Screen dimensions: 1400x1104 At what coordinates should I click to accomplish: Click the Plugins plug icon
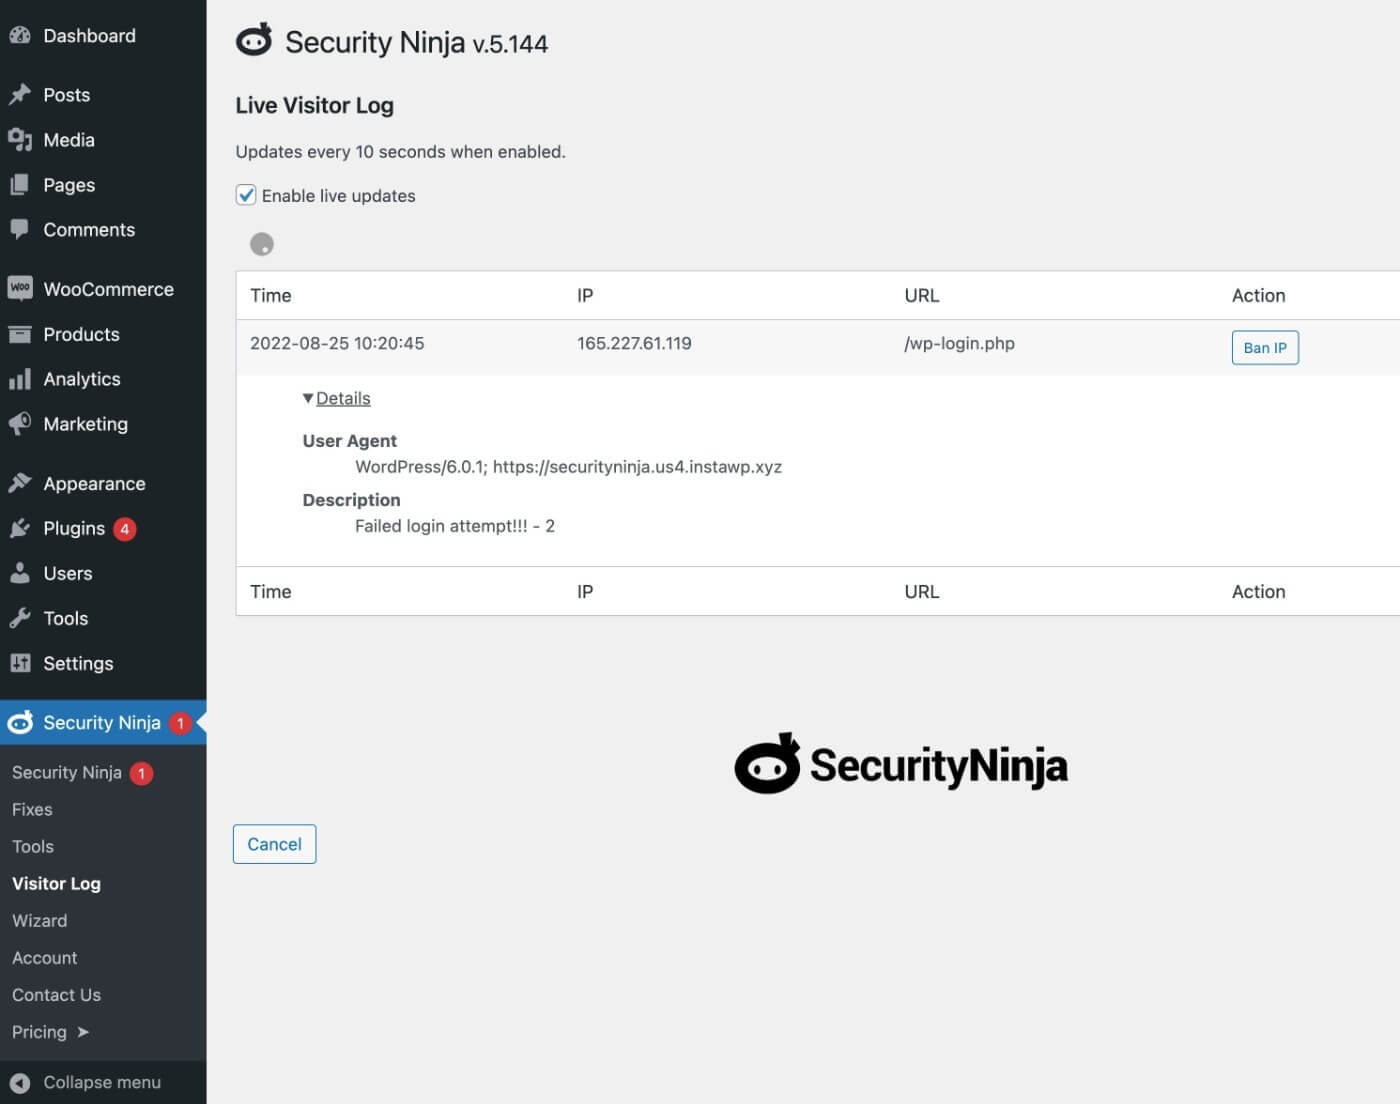click(20, 528)
